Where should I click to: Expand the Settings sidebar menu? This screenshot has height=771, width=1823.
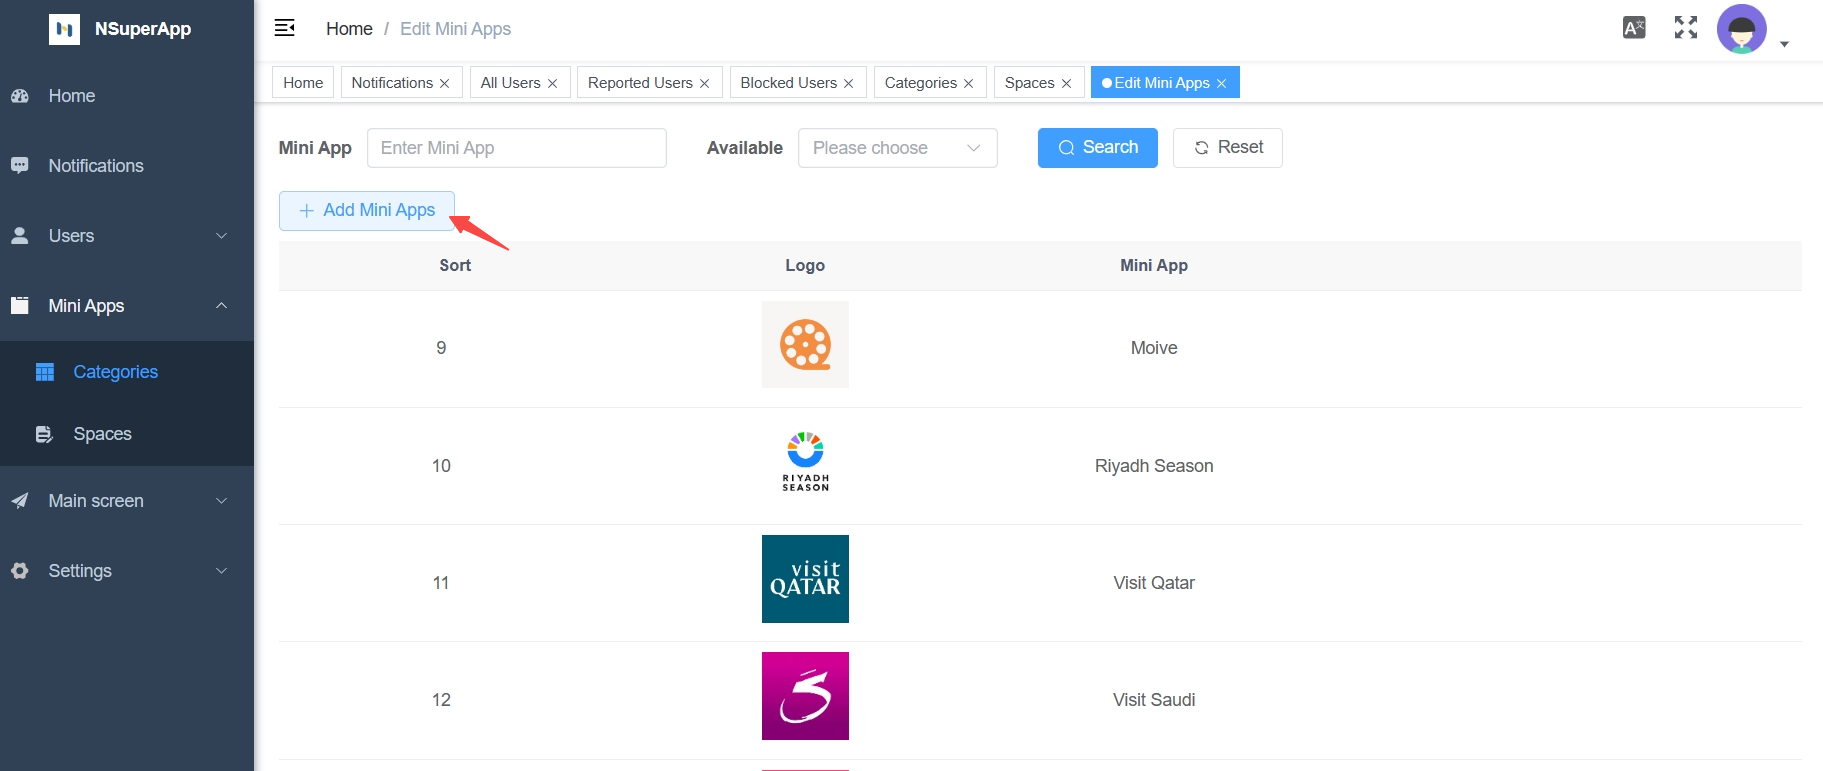click(126, 571)
